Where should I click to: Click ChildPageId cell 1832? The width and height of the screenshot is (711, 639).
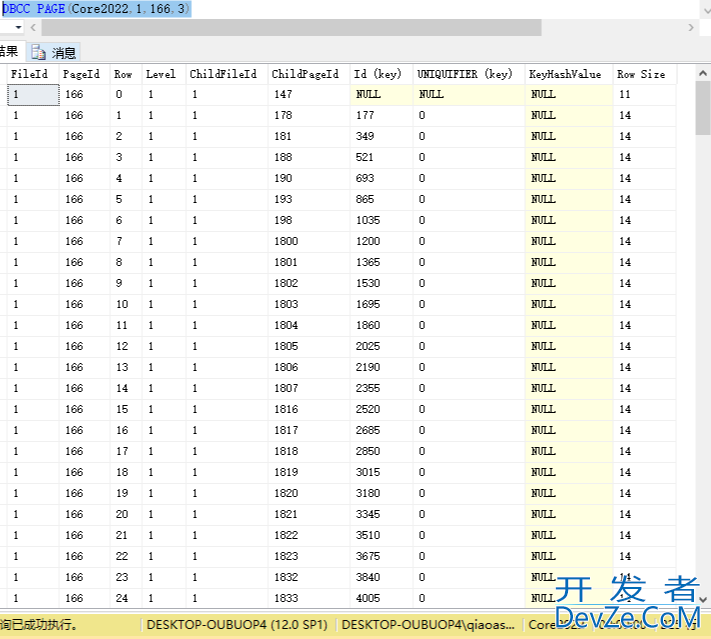pyautogui.click(x=309, y=577)
